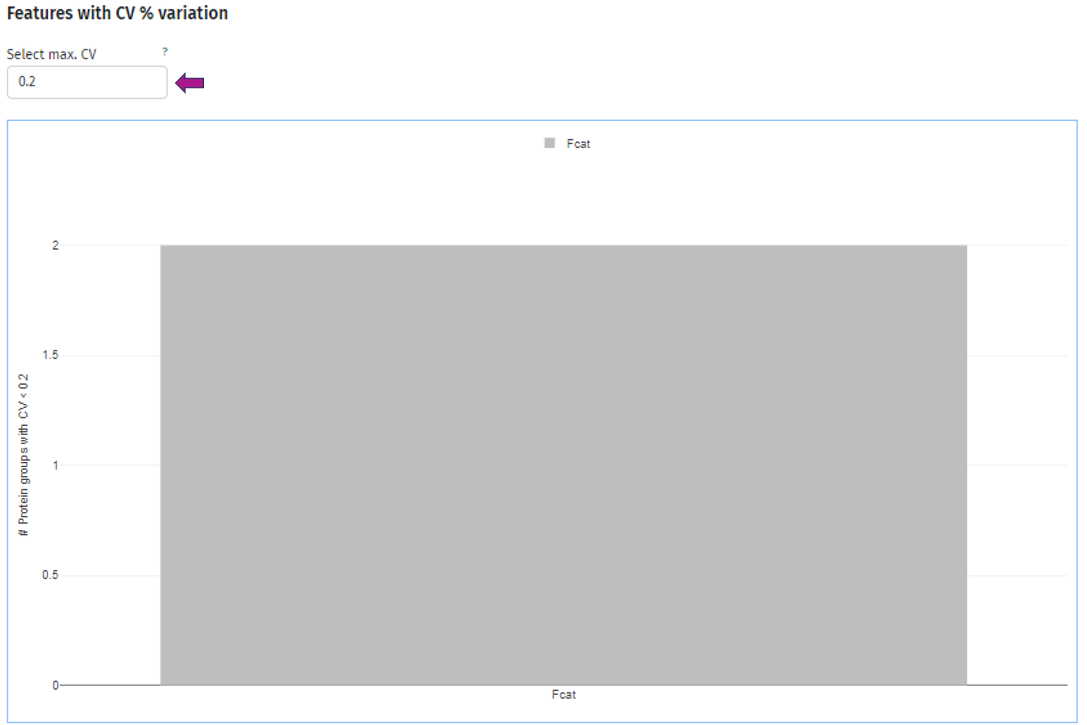The width and height of the screenshot is (1087, 725).
Task: Click the y-axis tick label 0
Action: pyautogui.click(x=55, y=685)
